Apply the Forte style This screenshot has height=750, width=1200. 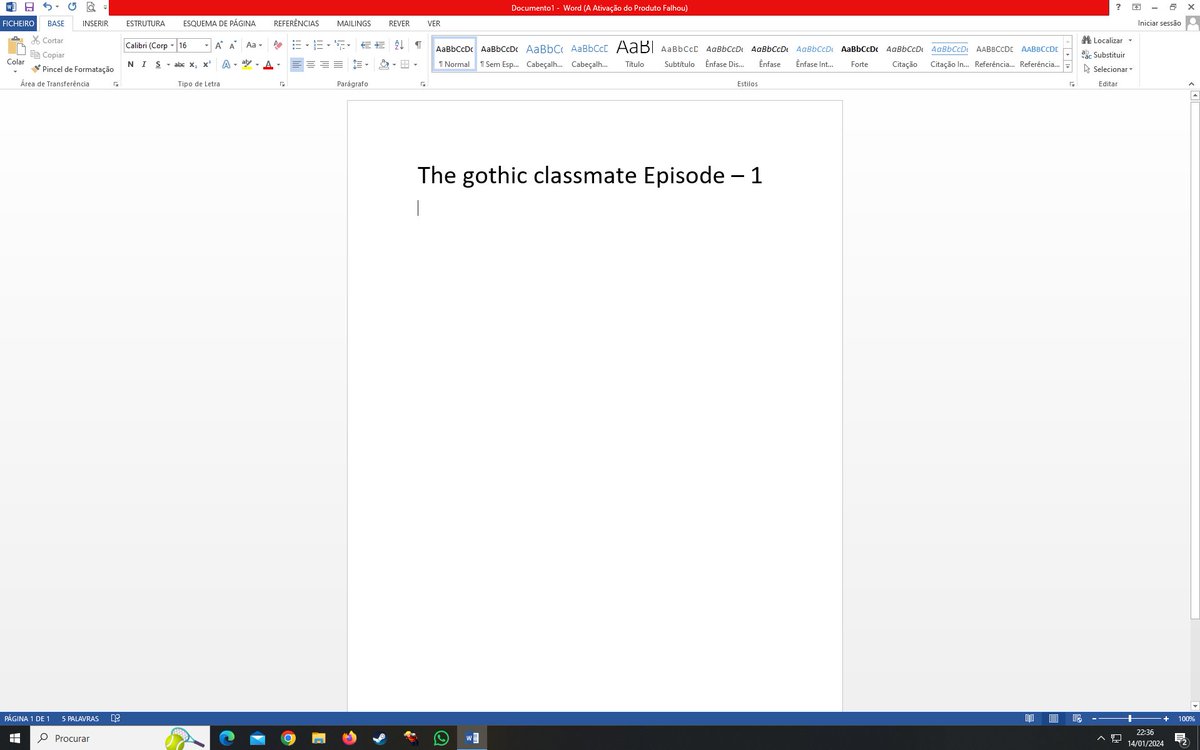point(859,55)
